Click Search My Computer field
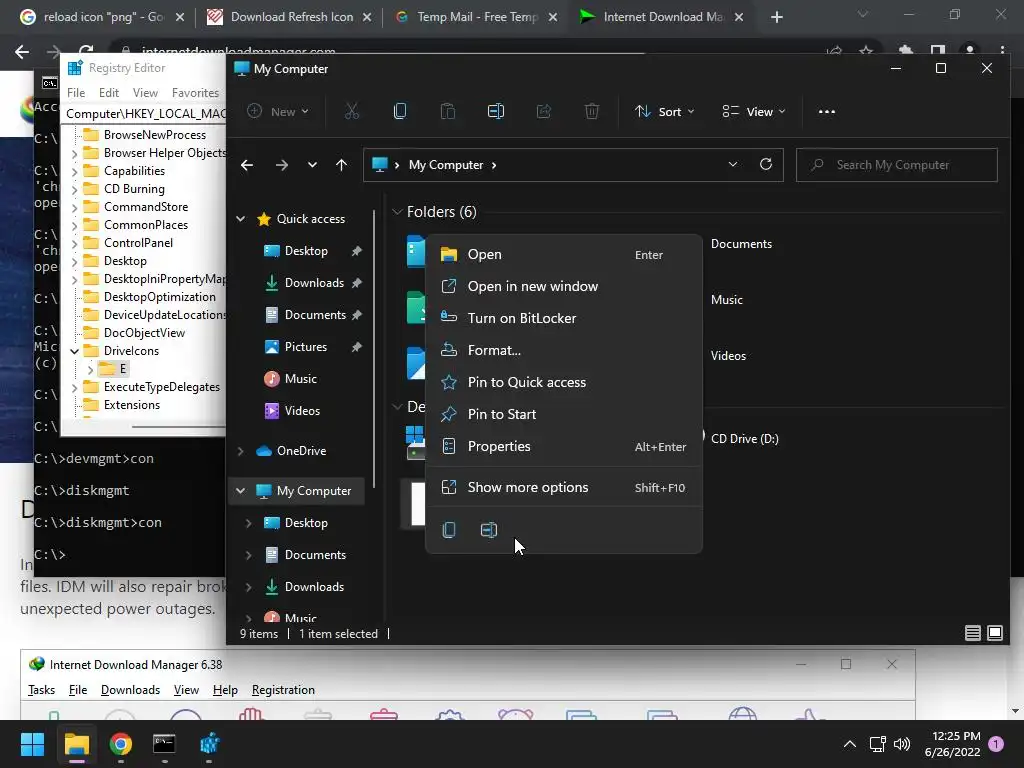Viewport: 1024px width, 768px height. tap(897, 165)
